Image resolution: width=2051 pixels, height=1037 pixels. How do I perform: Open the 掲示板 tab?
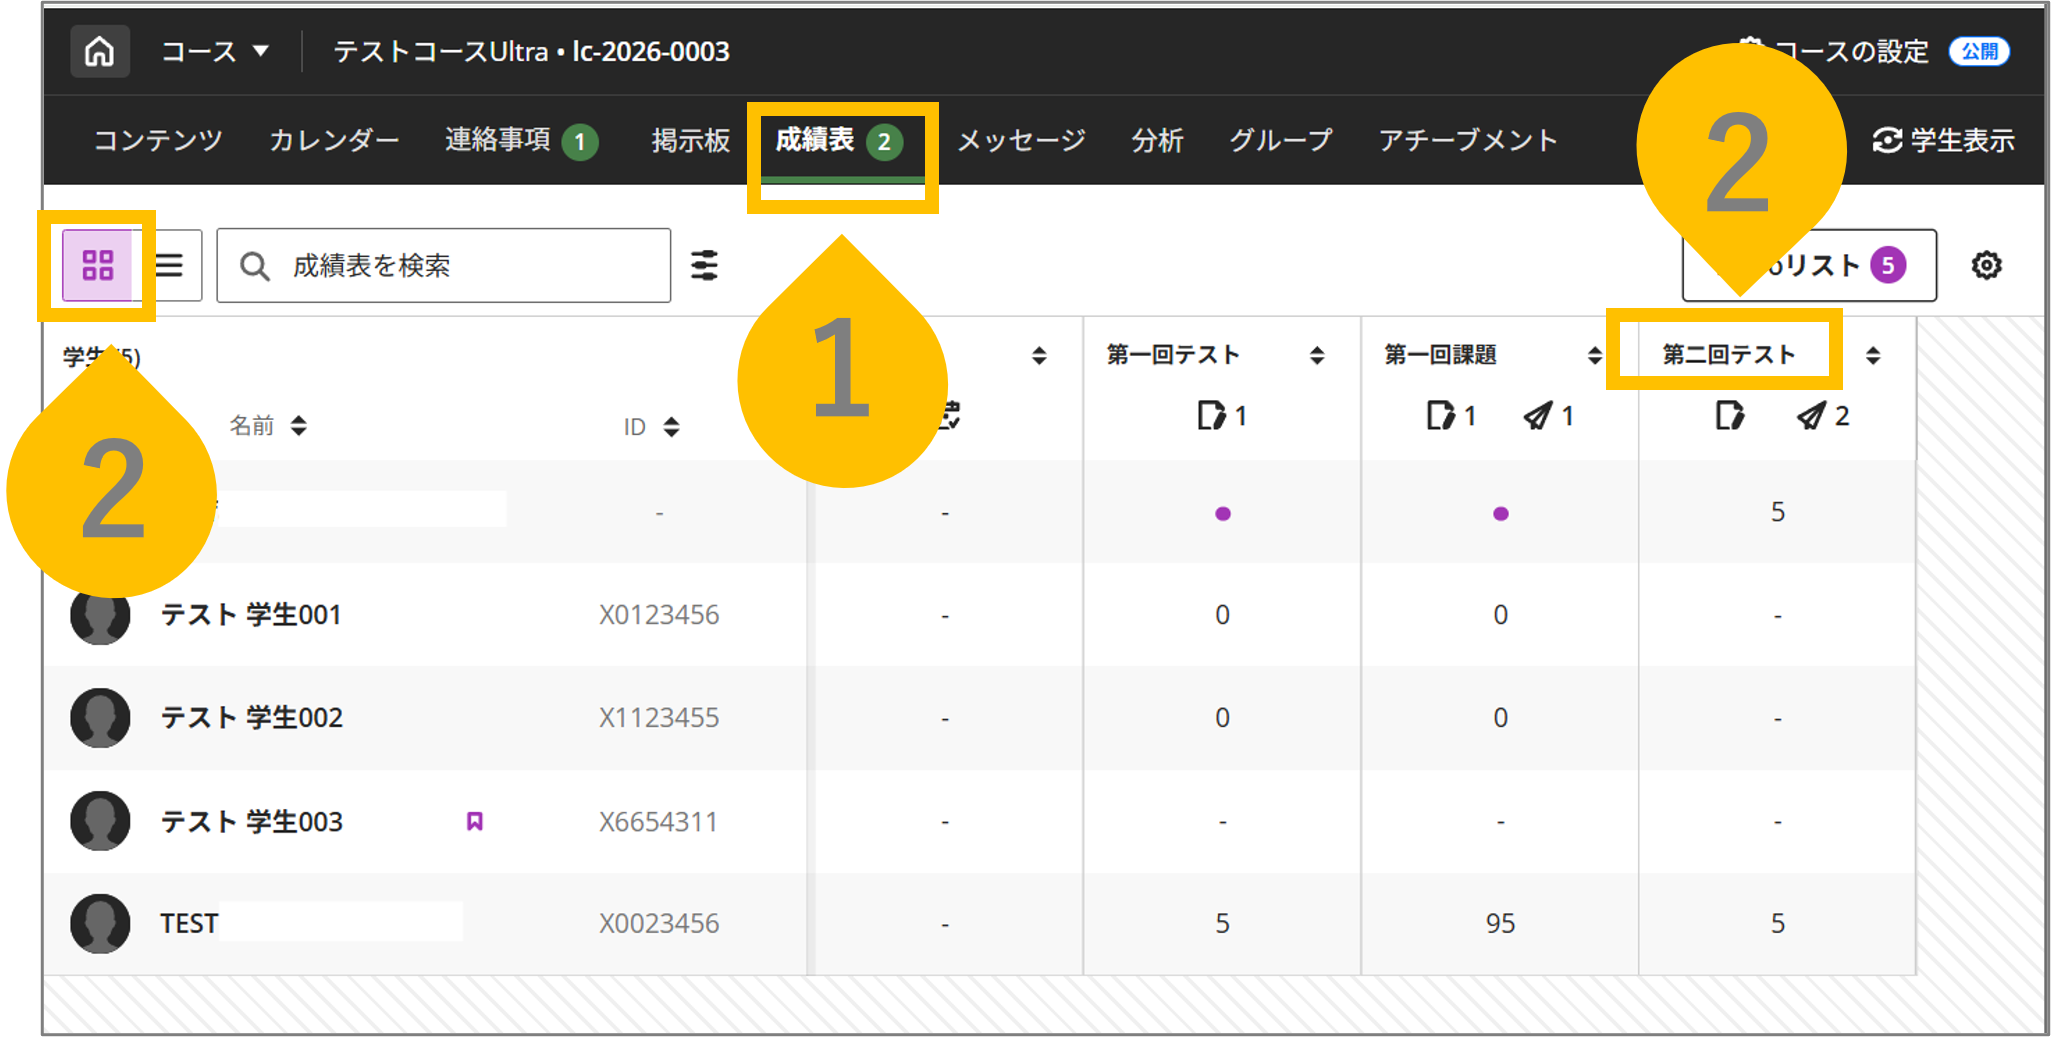click(x=690, y=140)
